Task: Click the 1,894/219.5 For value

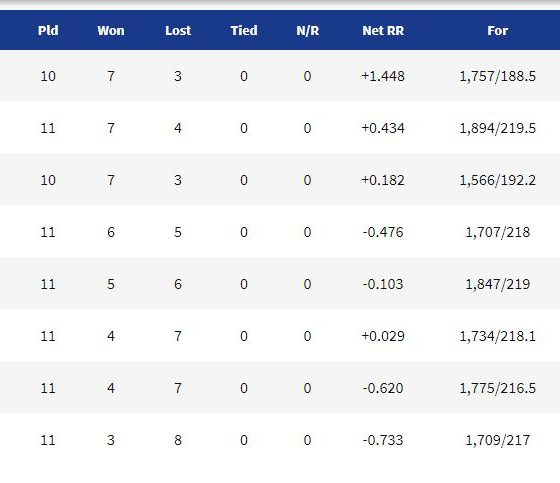Action: pyautogui.click(x=498, y=128)
